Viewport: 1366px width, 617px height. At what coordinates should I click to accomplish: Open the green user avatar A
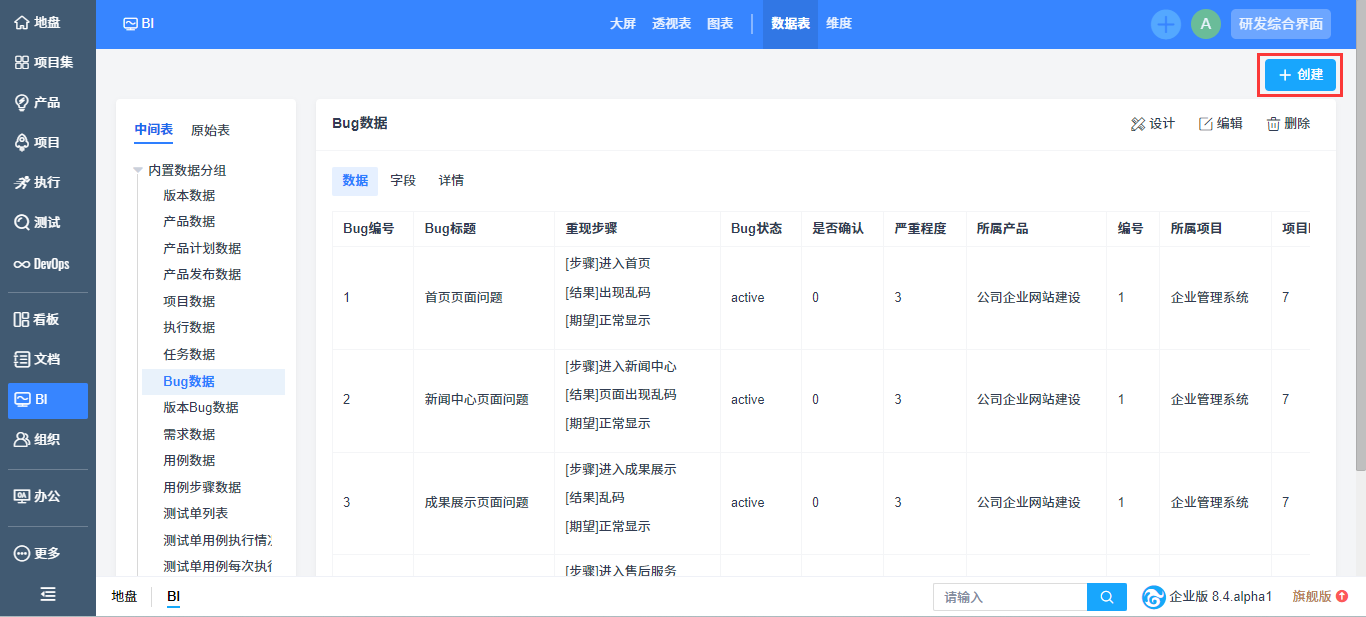[x=1205, y=24]
